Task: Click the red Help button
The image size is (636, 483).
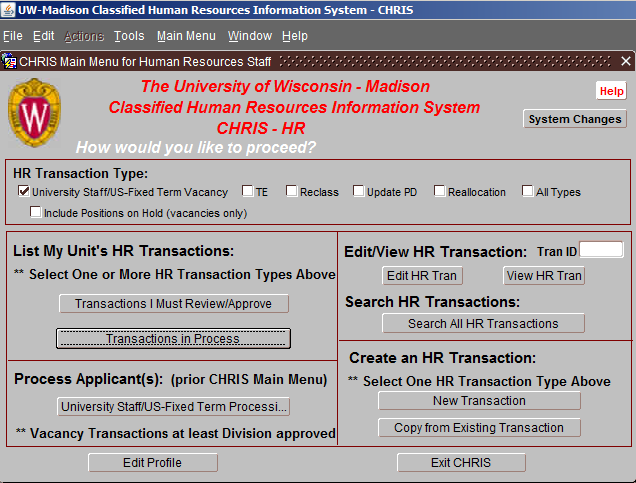Action: click(611, 91)
